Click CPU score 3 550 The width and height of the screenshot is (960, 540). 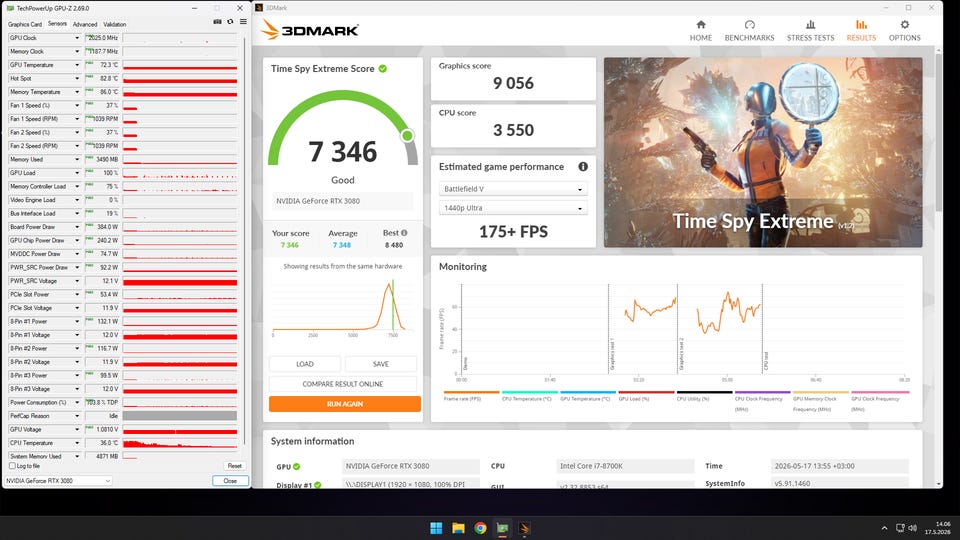coord(513,130)
